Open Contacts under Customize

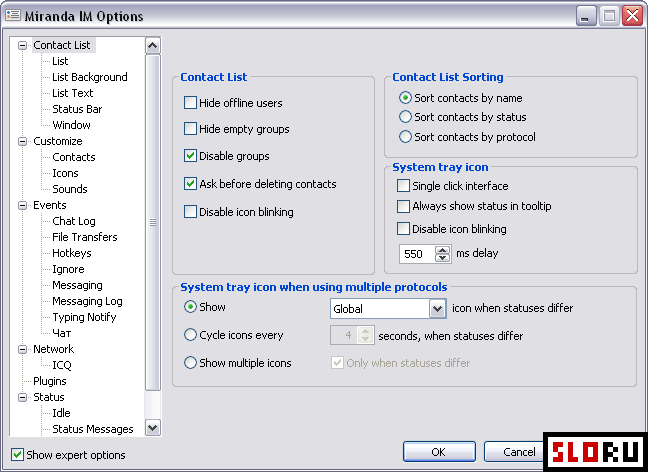(74, 157)
